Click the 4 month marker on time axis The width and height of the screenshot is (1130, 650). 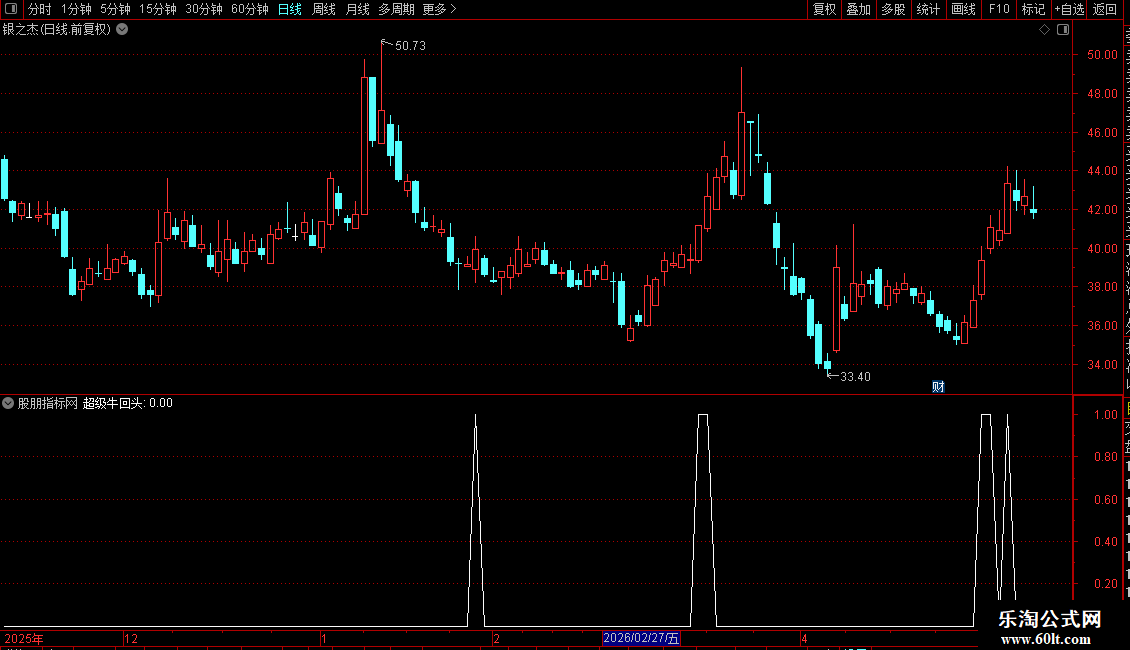tap(804, 638)
